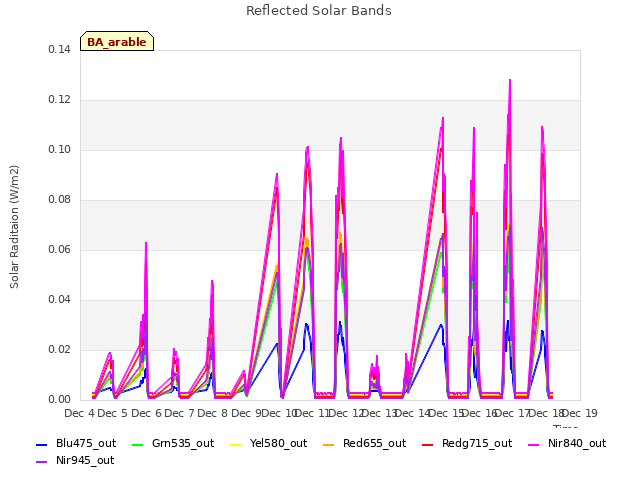
Task: Toggle Blu475_out series in legend
Action: pos(76,444)
